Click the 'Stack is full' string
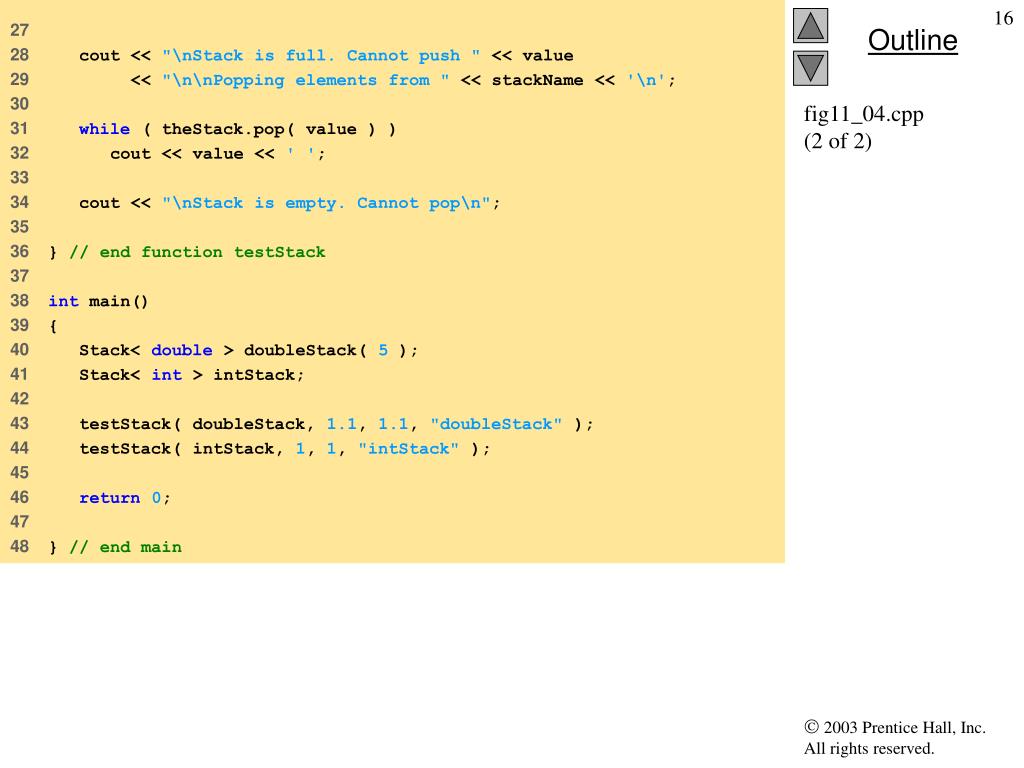 pos(321,56)
